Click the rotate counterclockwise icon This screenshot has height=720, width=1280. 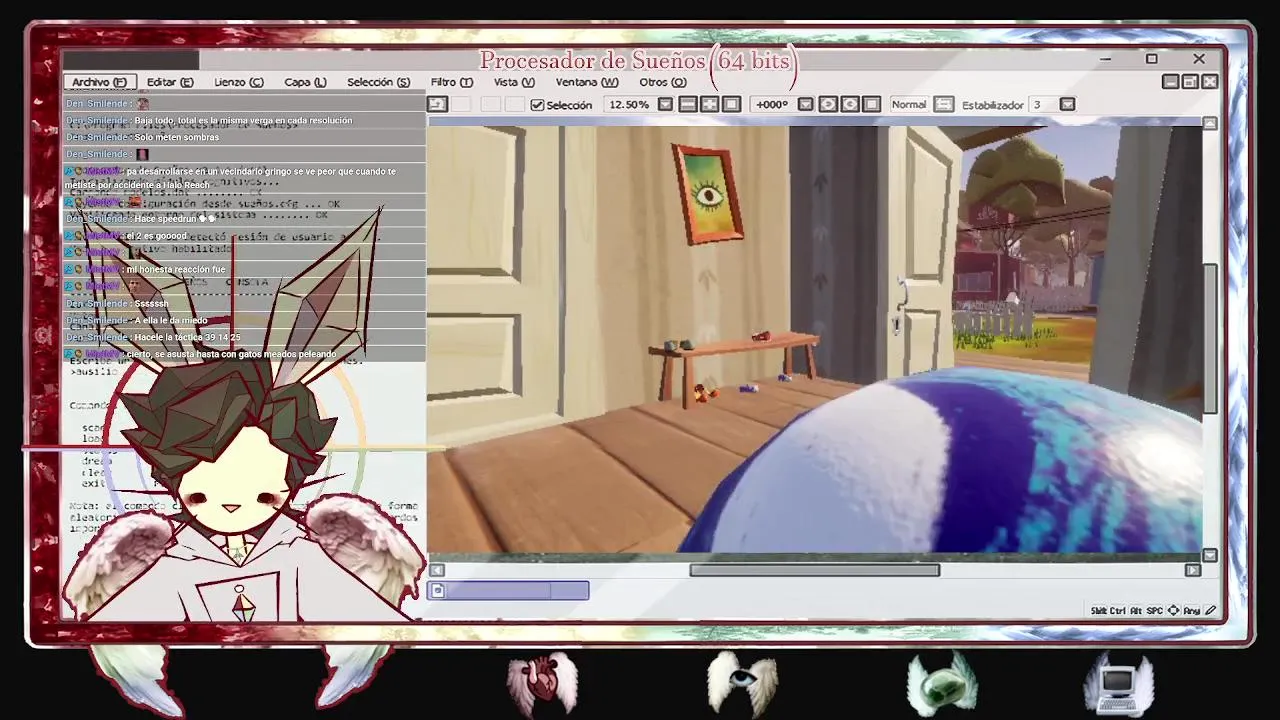(828, 104)
